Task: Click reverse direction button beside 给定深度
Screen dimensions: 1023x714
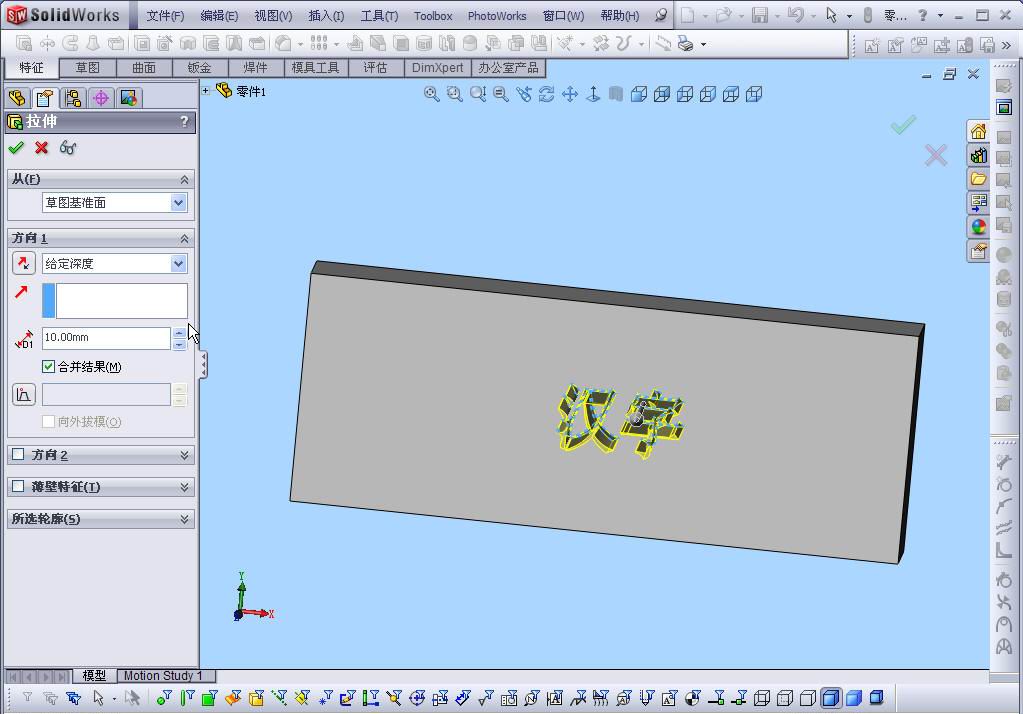Action: pyautogui.click(x=23, y=263)
